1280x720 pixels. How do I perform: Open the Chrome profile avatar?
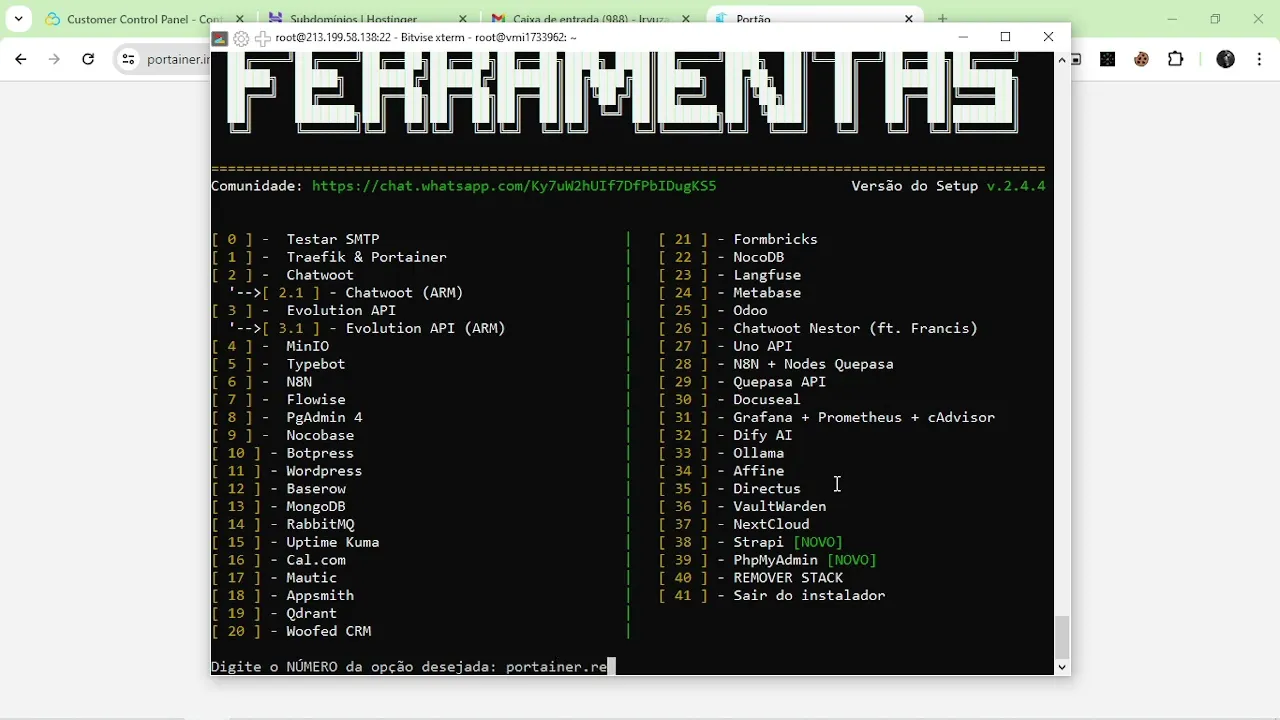(1226, 59)
